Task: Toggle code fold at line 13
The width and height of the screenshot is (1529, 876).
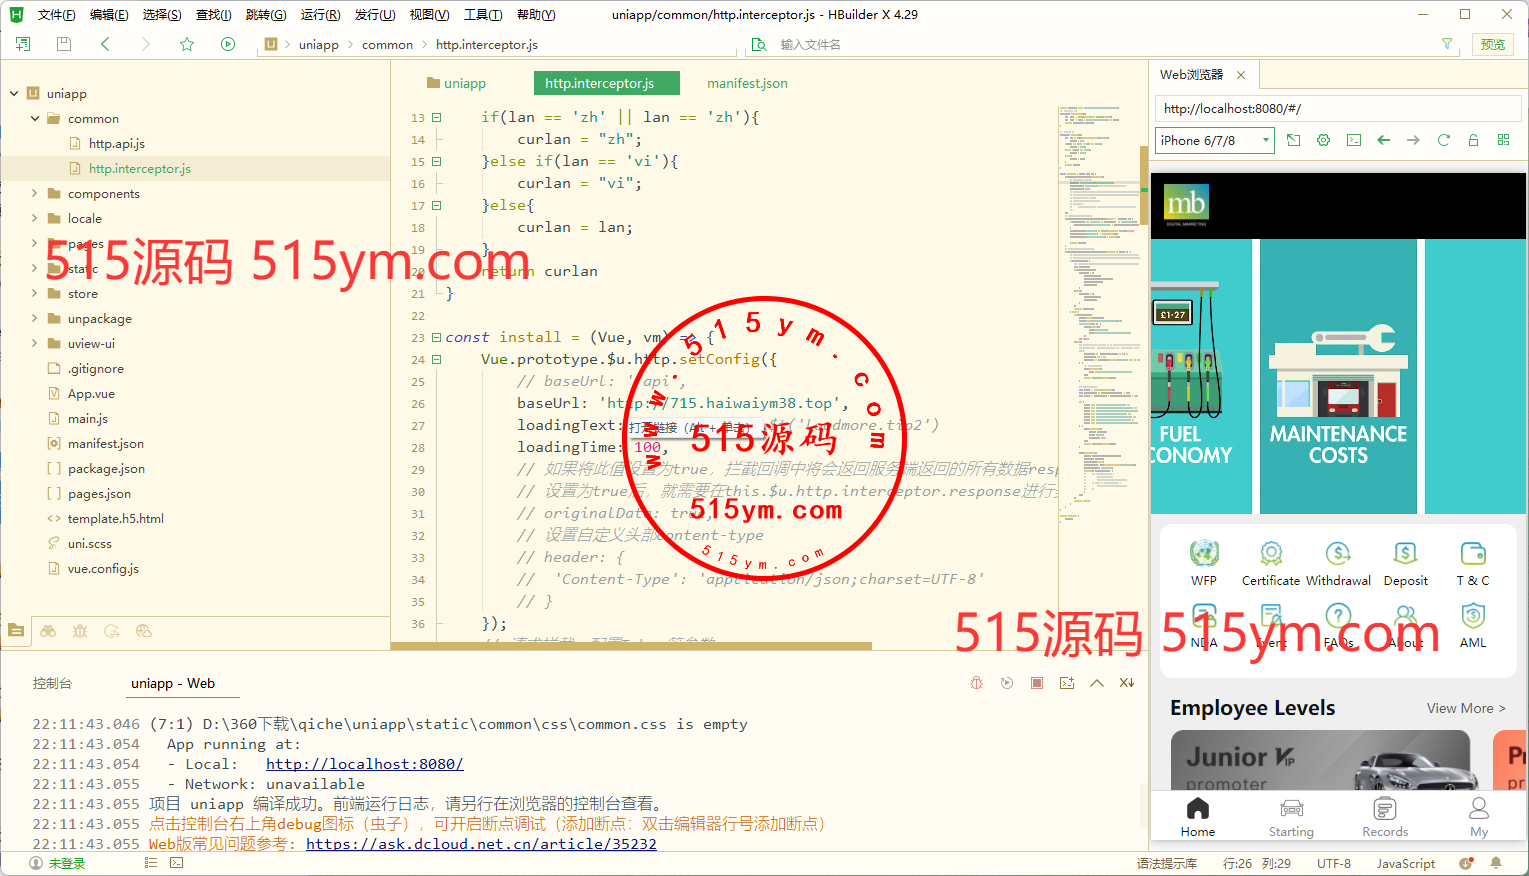Action: pyautogui.click(x=436, y=118)
